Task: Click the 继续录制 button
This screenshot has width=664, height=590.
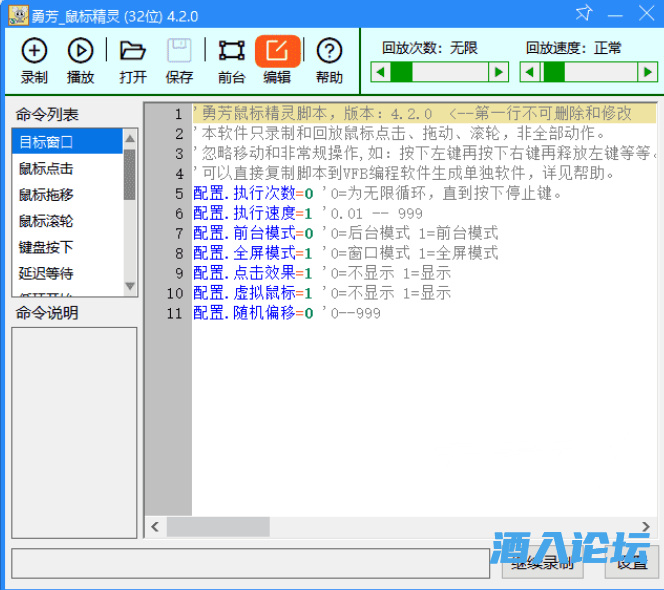Action: click(541, 563)
